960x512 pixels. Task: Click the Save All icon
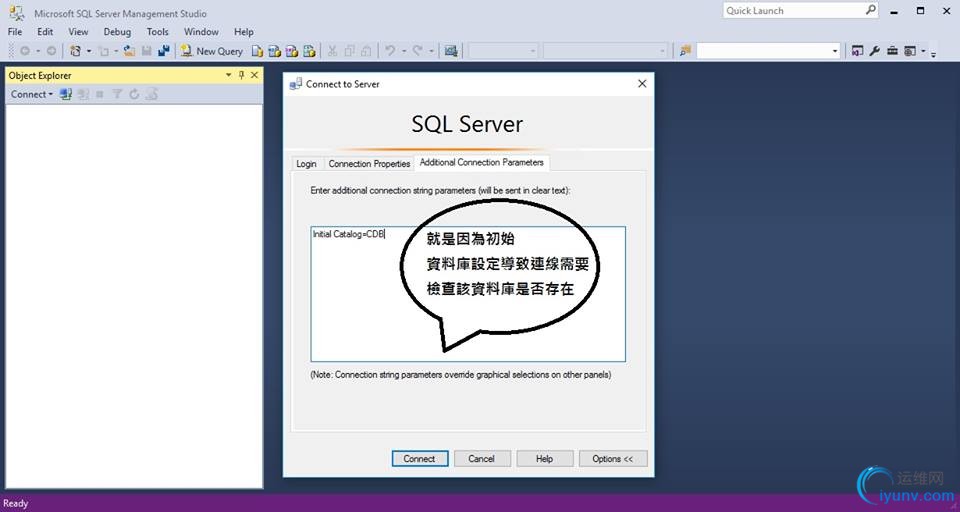pyautogui.click(x=163, y=51)
